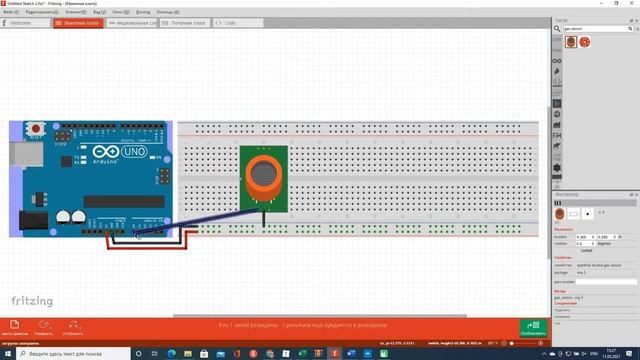Screen dimensions: 640x360
Task: Open the Mail app from the taskbar
Action: tap(220, 353)
